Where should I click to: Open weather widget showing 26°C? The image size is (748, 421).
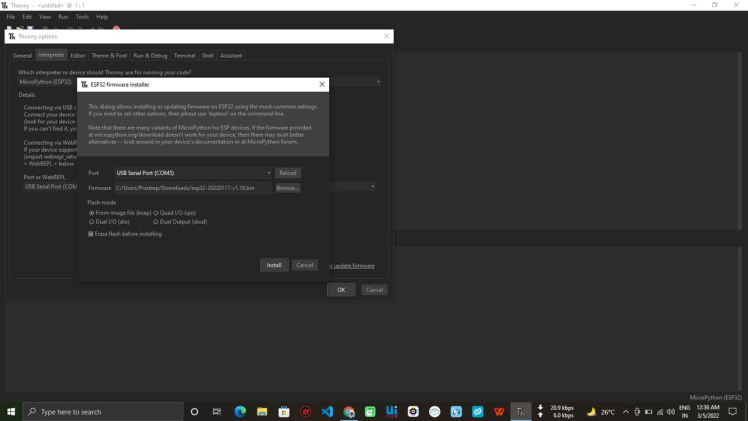pos(601,411)
